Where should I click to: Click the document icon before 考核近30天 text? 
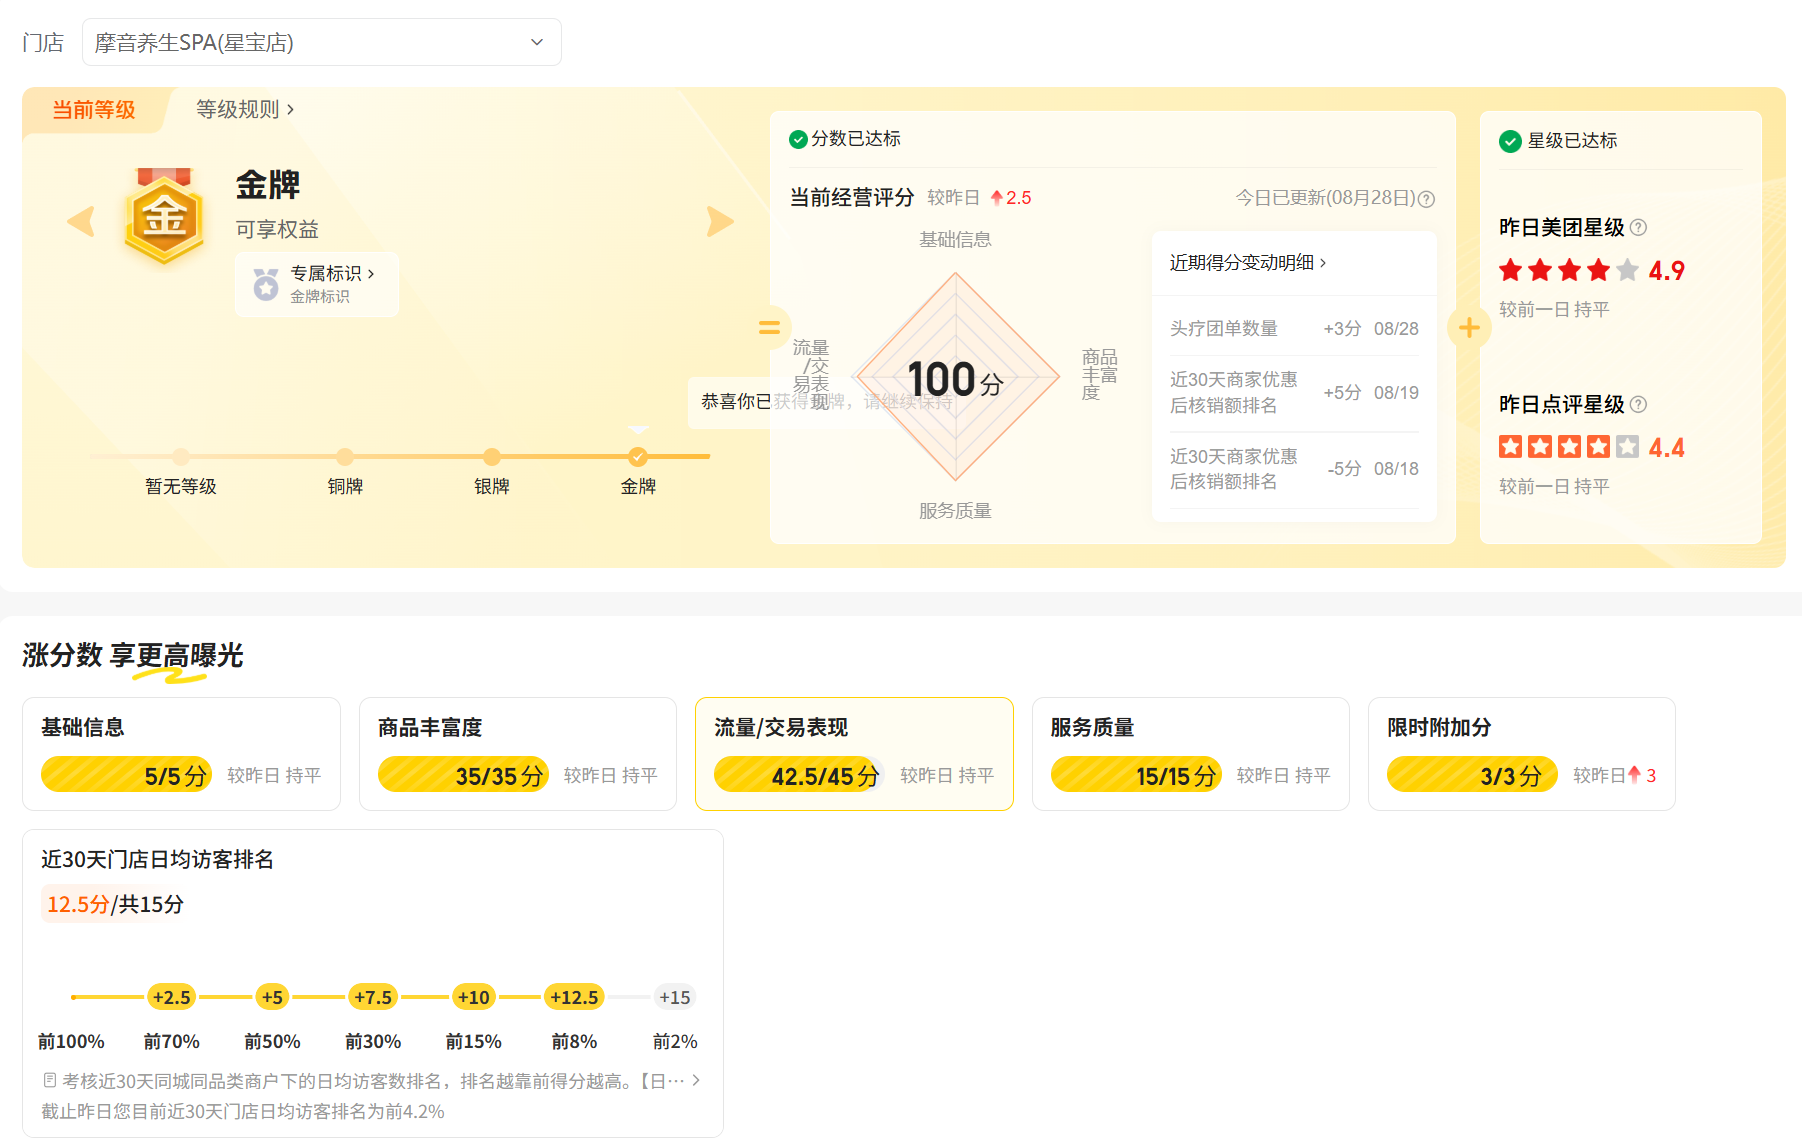pos(49,1080)
